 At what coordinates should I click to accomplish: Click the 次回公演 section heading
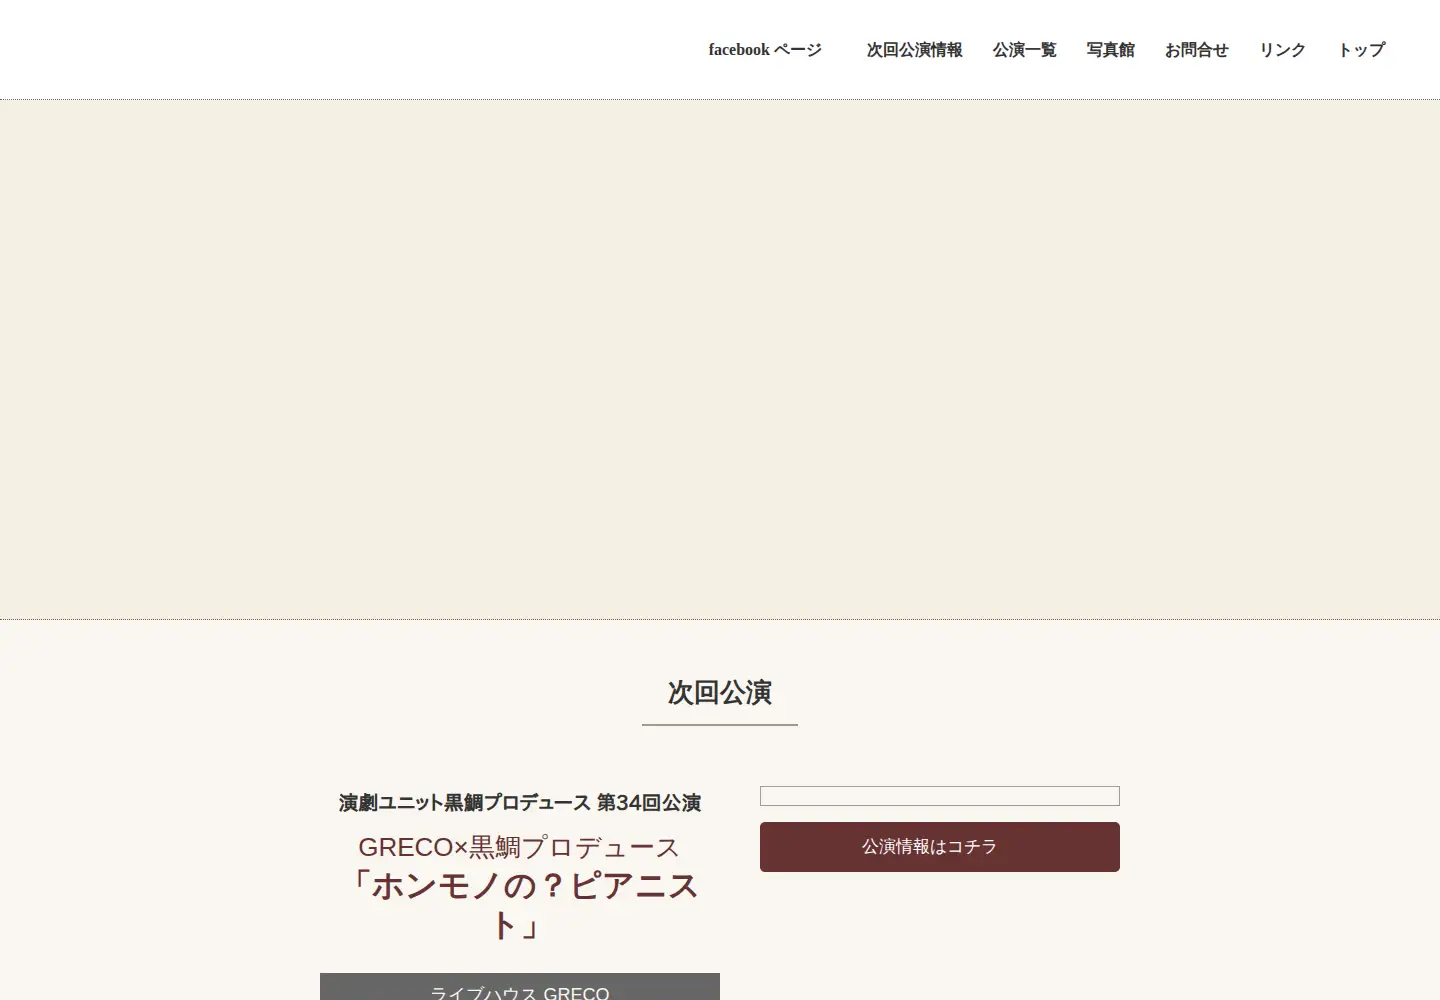[720, 692]
